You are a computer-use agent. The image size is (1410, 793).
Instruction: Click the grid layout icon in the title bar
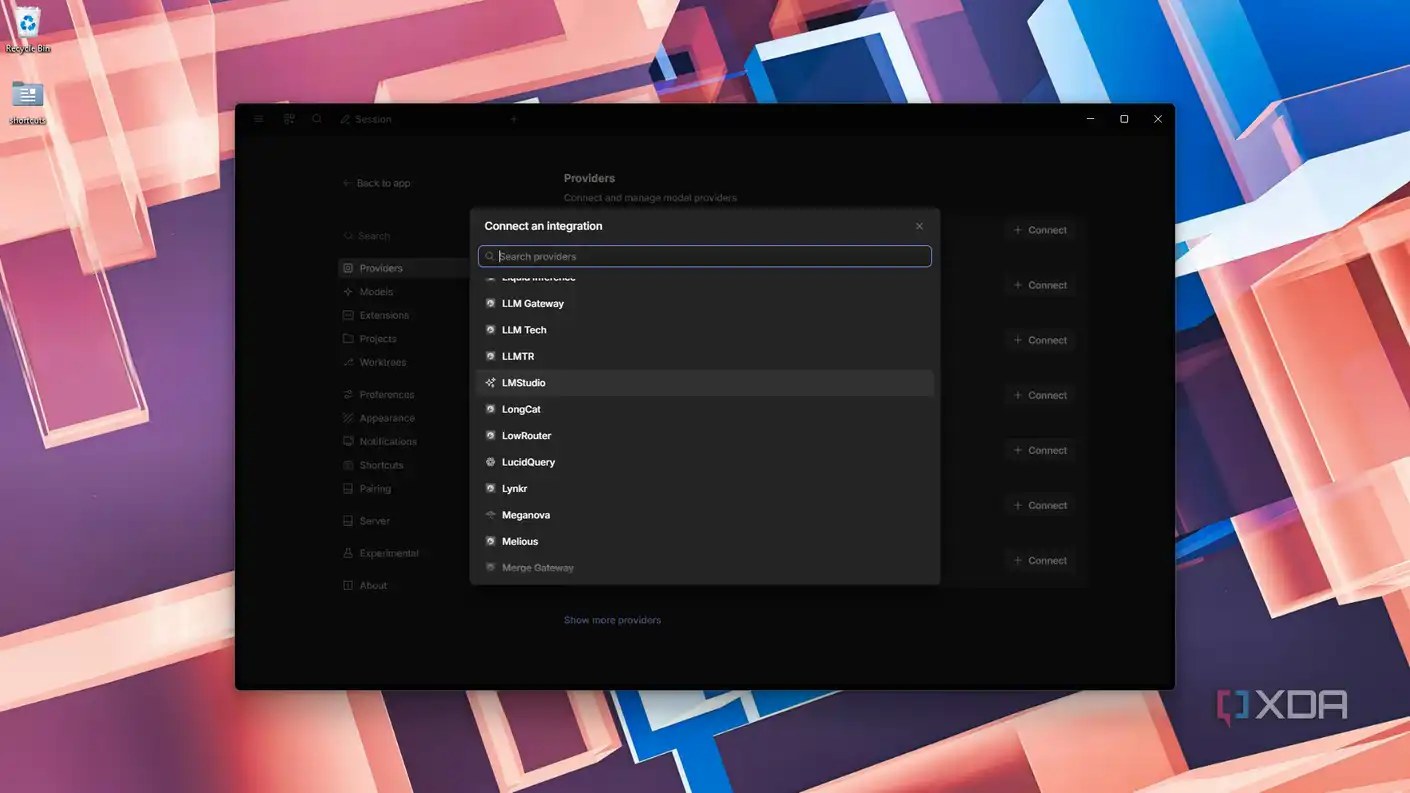click(x=289, y=119)
